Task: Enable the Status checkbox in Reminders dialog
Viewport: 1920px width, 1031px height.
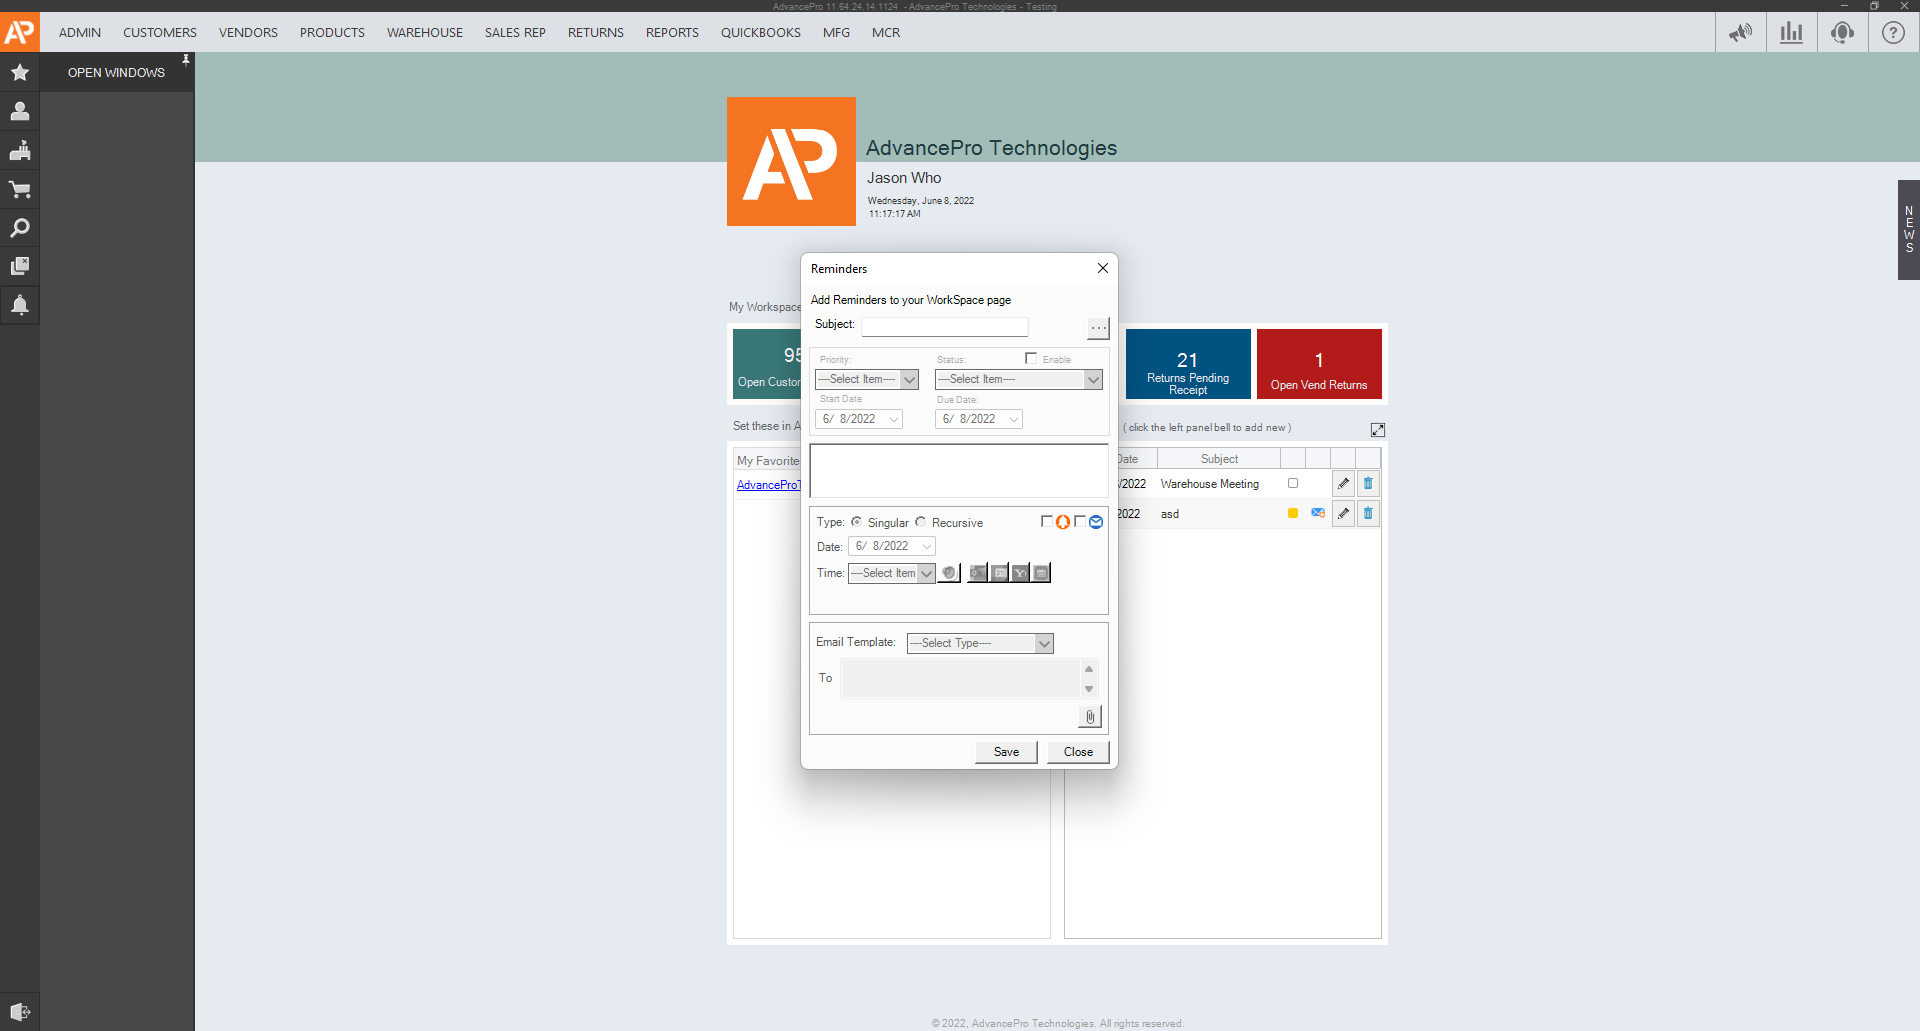Action: [1031, 358]
